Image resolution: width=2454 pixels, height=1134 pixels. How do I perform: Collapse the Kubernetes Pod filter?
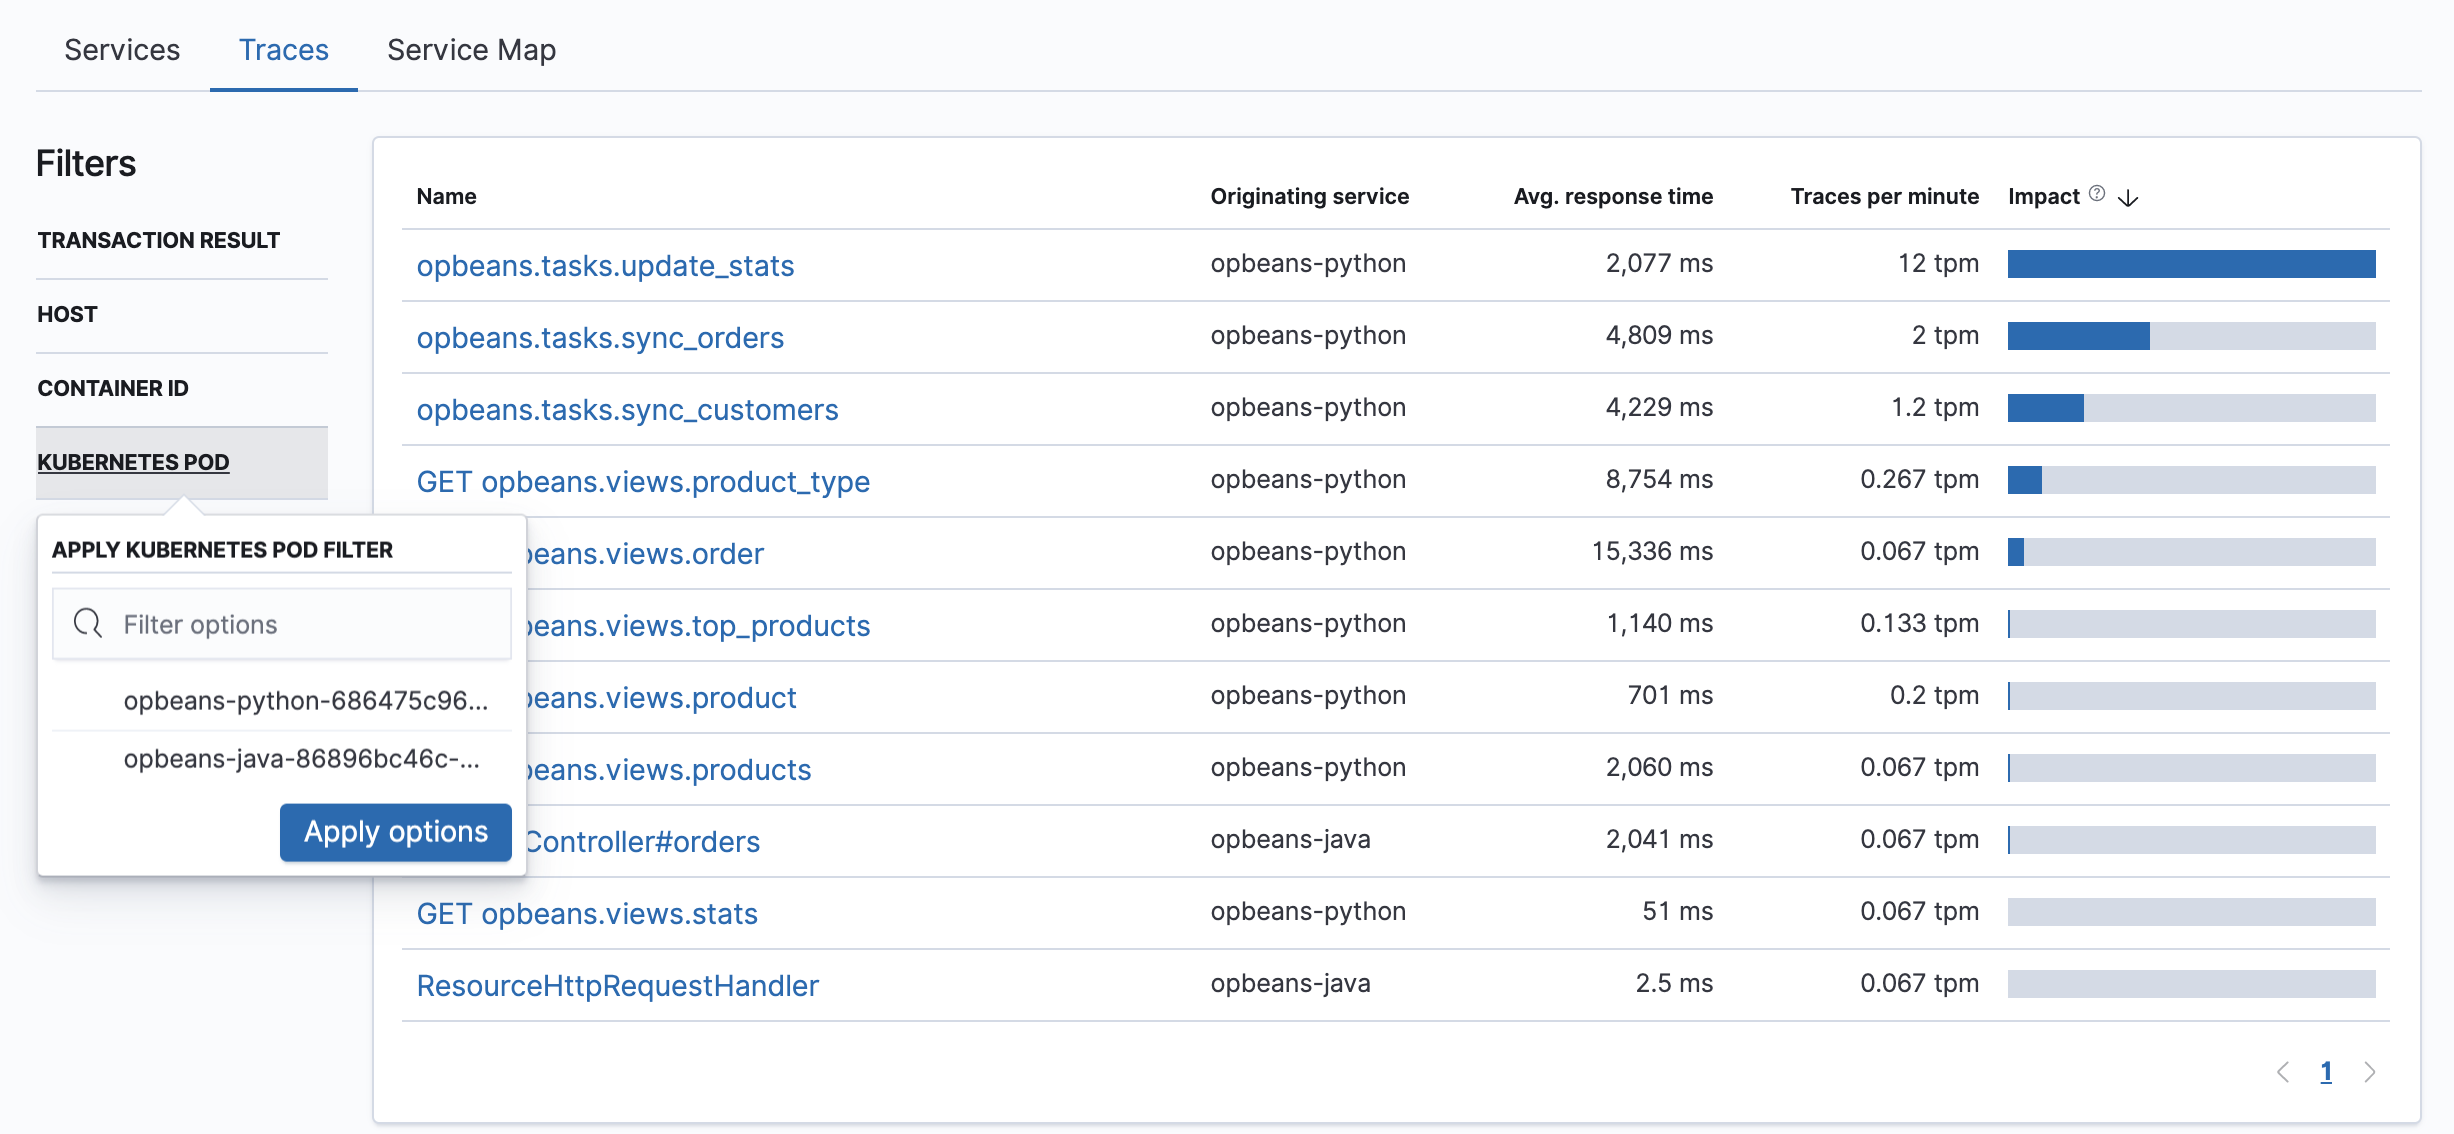133,462
